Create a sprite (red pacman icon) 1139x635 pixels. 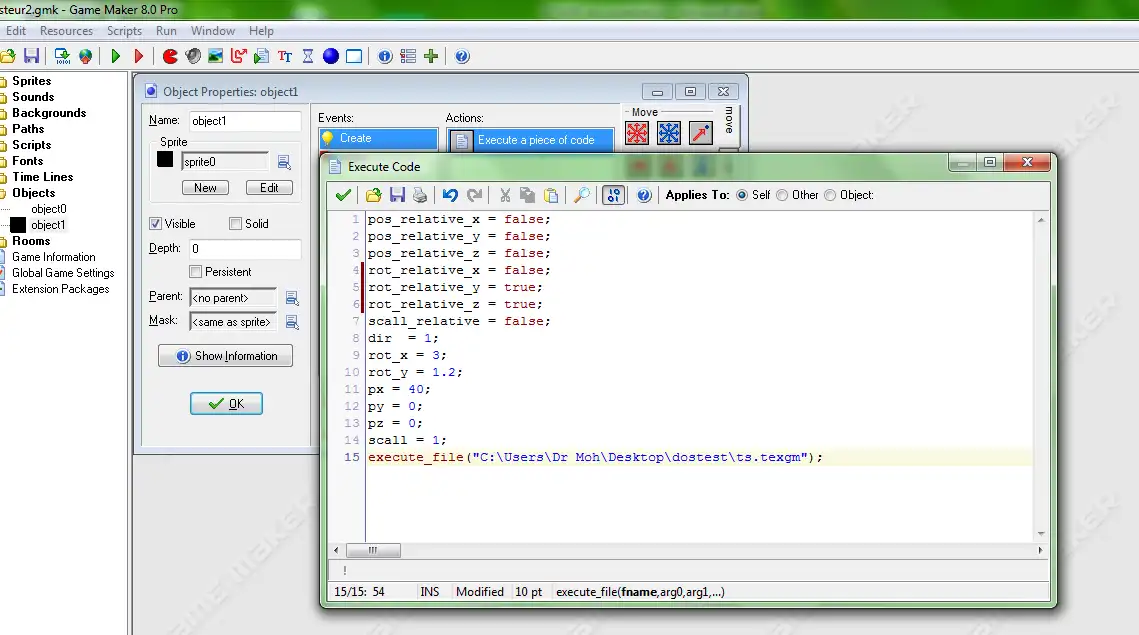pyautogui.click(x=170, y=56)
